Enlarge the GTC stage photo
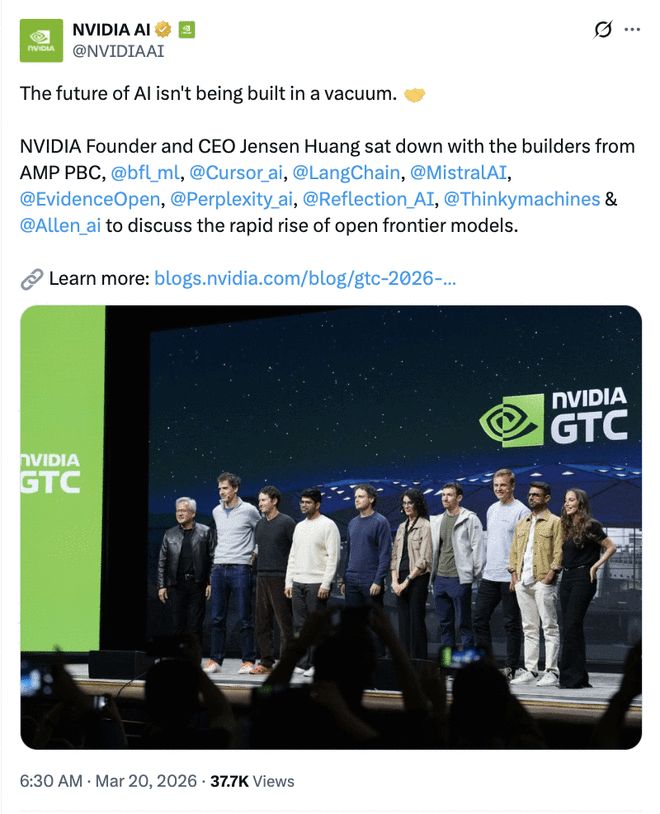 point(330,527)
